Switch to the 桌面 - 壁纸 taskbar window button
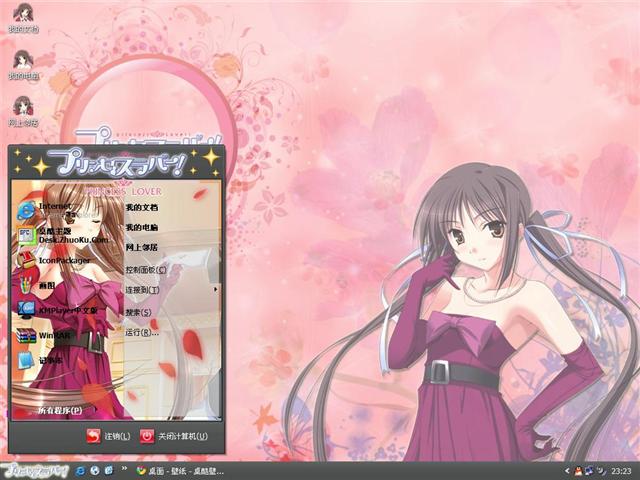This screenshot has height=480, width=640. (x=180, y=471)
